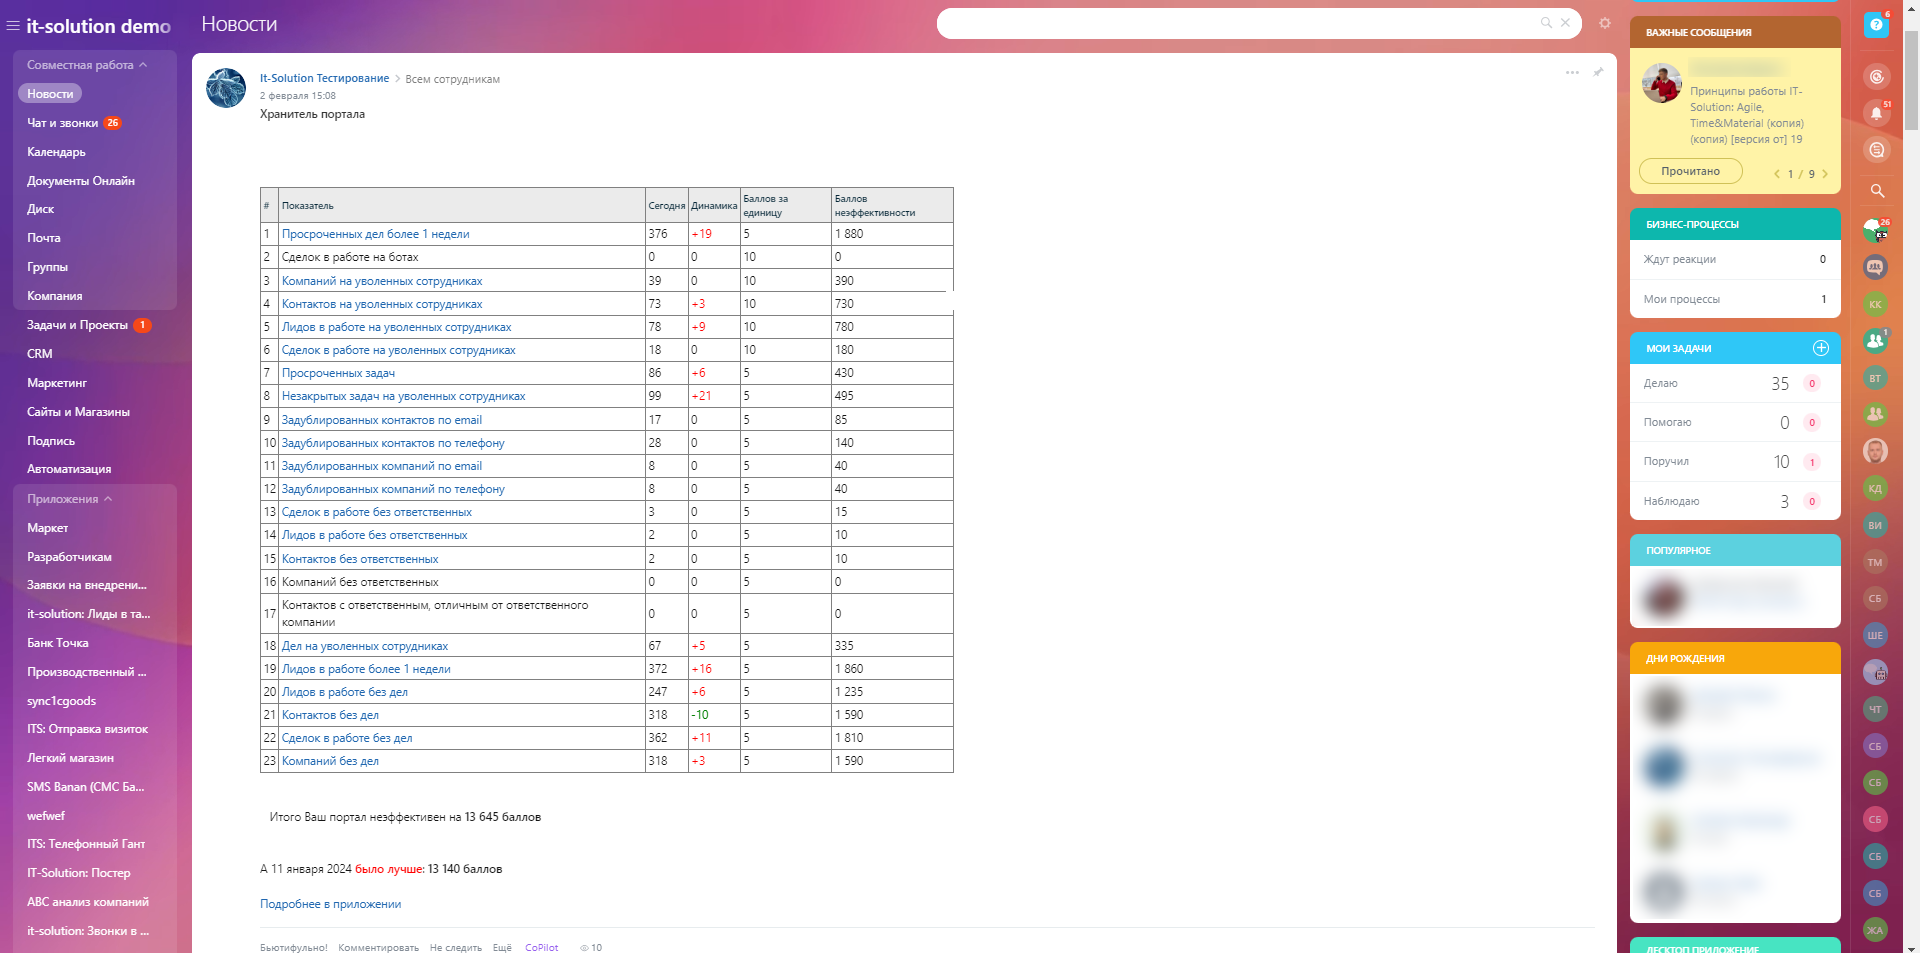1920x953 pixels.
Task: Open the KK user chat avatar
Action: pos(1875,304)
